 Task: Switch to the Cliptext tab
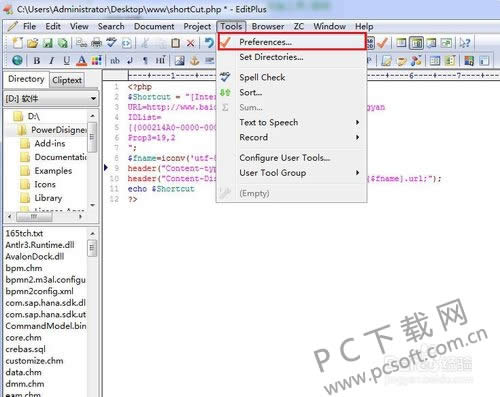coord(67,80)
